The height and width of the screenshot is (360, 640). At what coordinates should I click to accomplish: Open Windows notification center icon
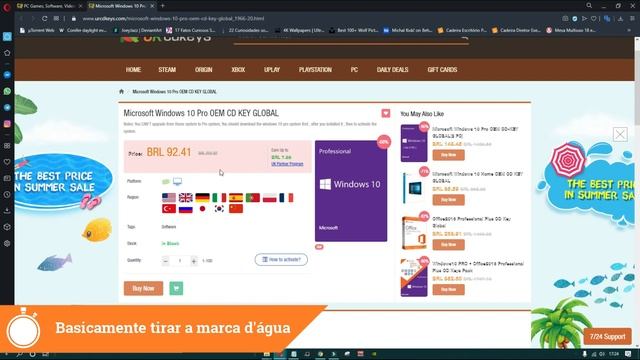(628, 354)
